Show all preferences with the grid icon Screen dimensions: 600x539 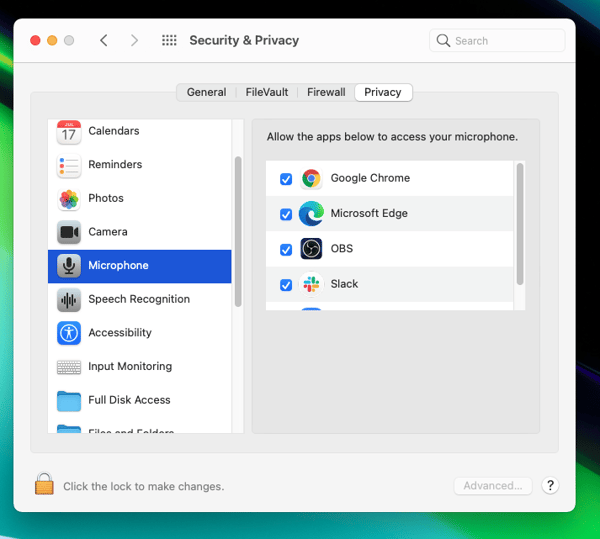point(169,40)
